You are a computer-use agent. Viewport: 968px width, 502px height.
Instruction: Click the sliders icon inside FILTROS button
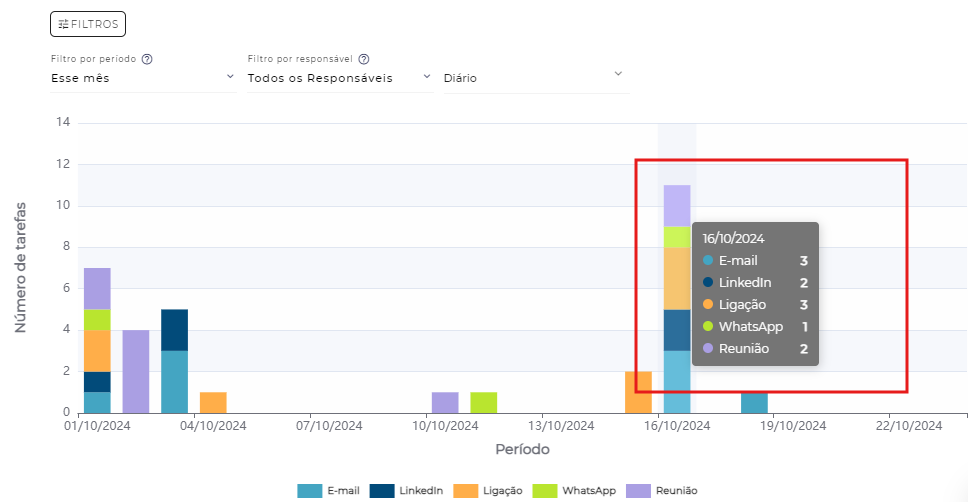[63, 24]
